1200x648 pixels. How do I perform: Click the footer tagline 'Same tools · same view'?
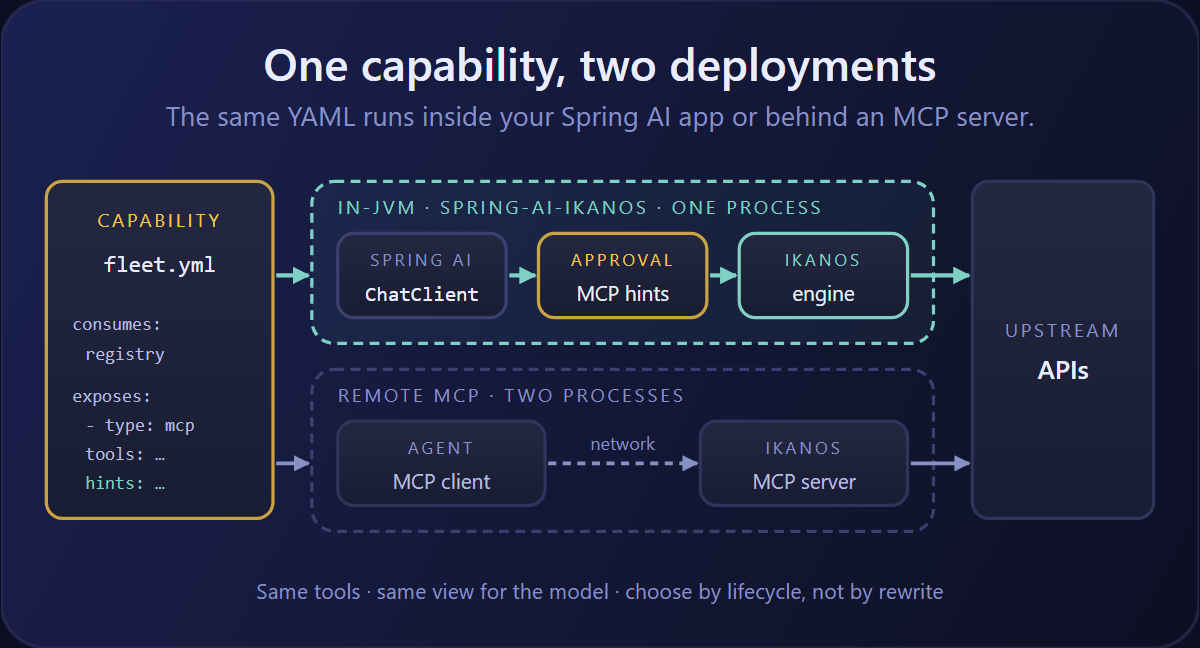click(x=600, y=591)
